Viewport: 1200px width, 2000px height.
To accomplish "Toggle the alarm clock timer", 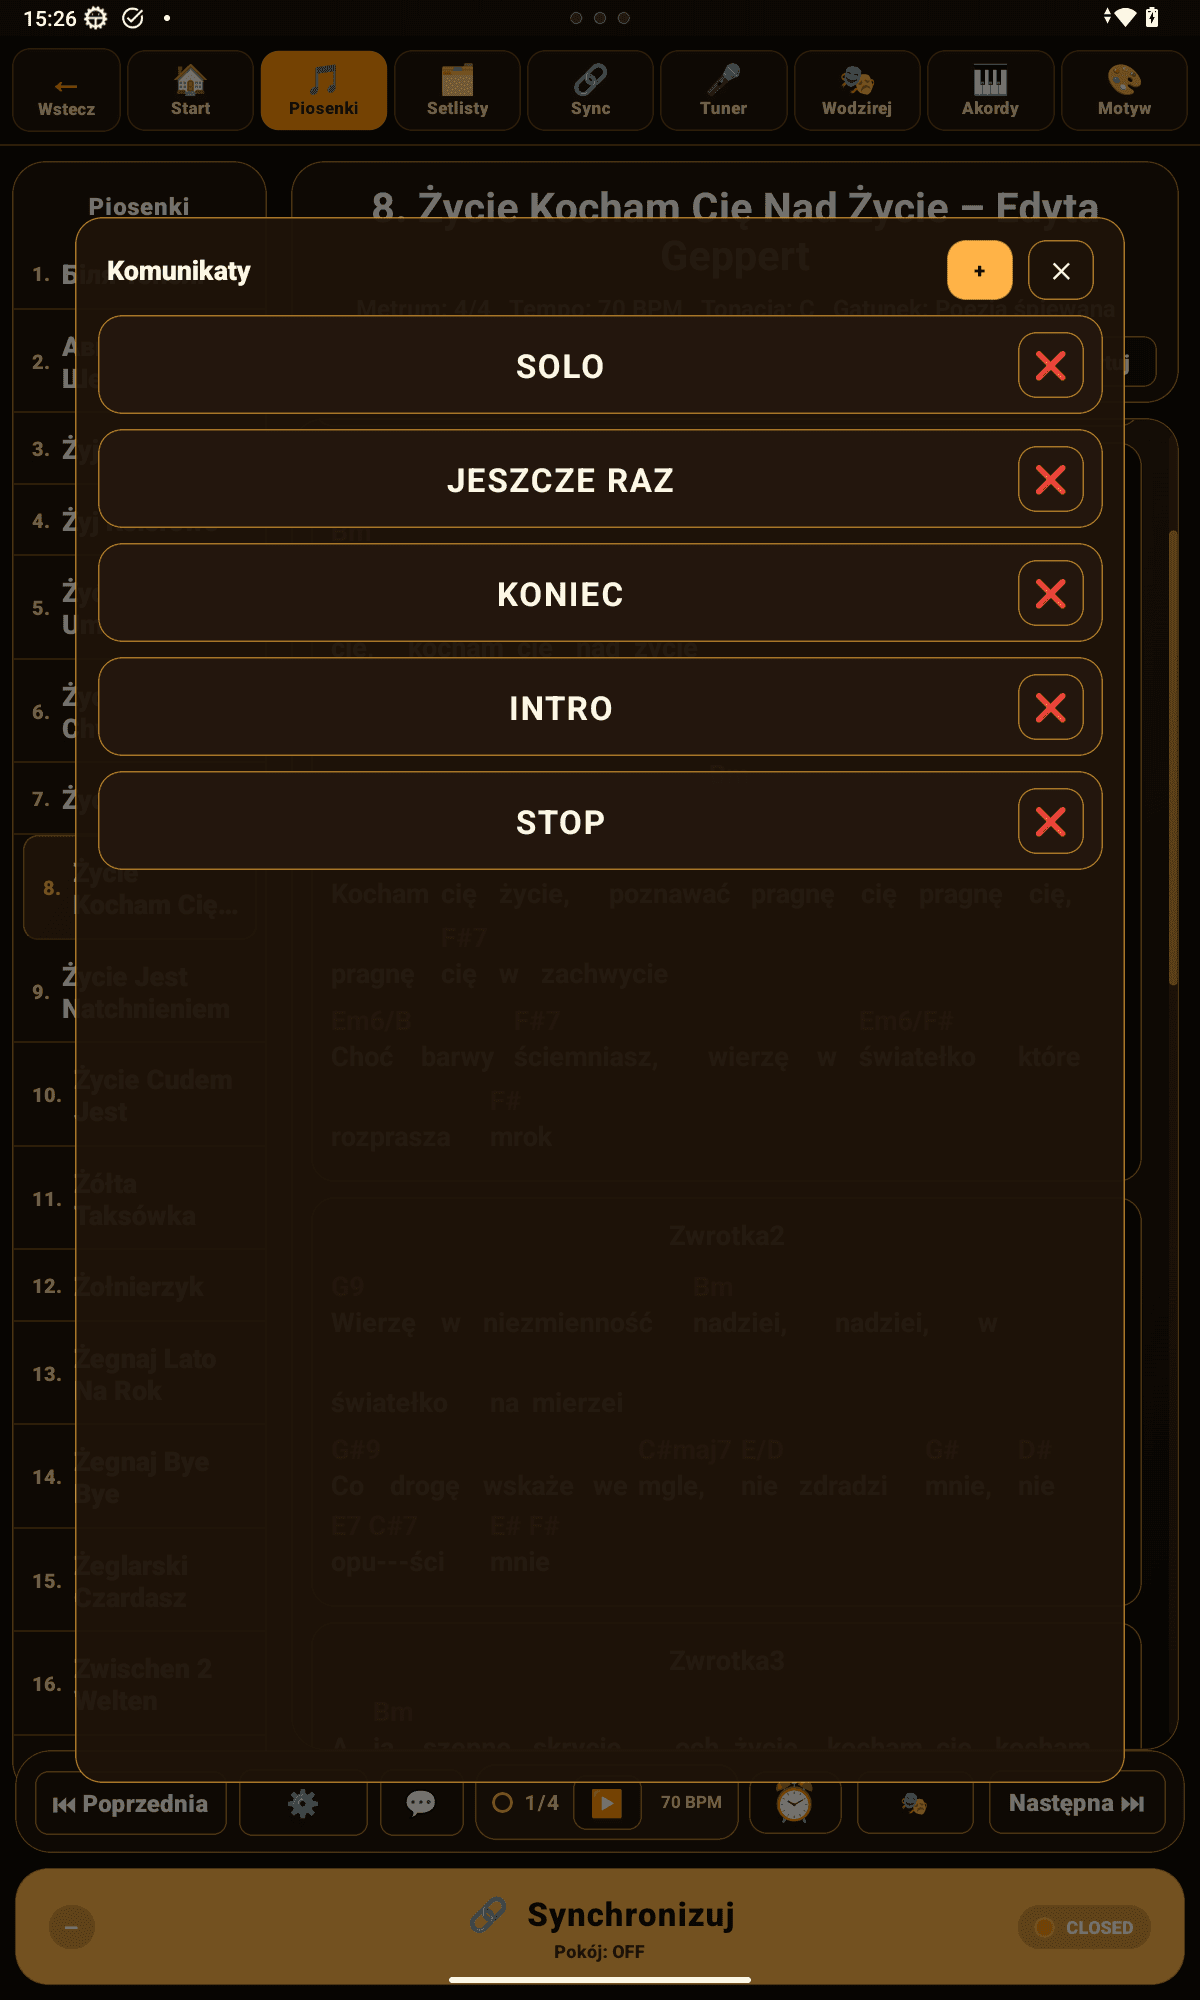I will [794, 1803].
